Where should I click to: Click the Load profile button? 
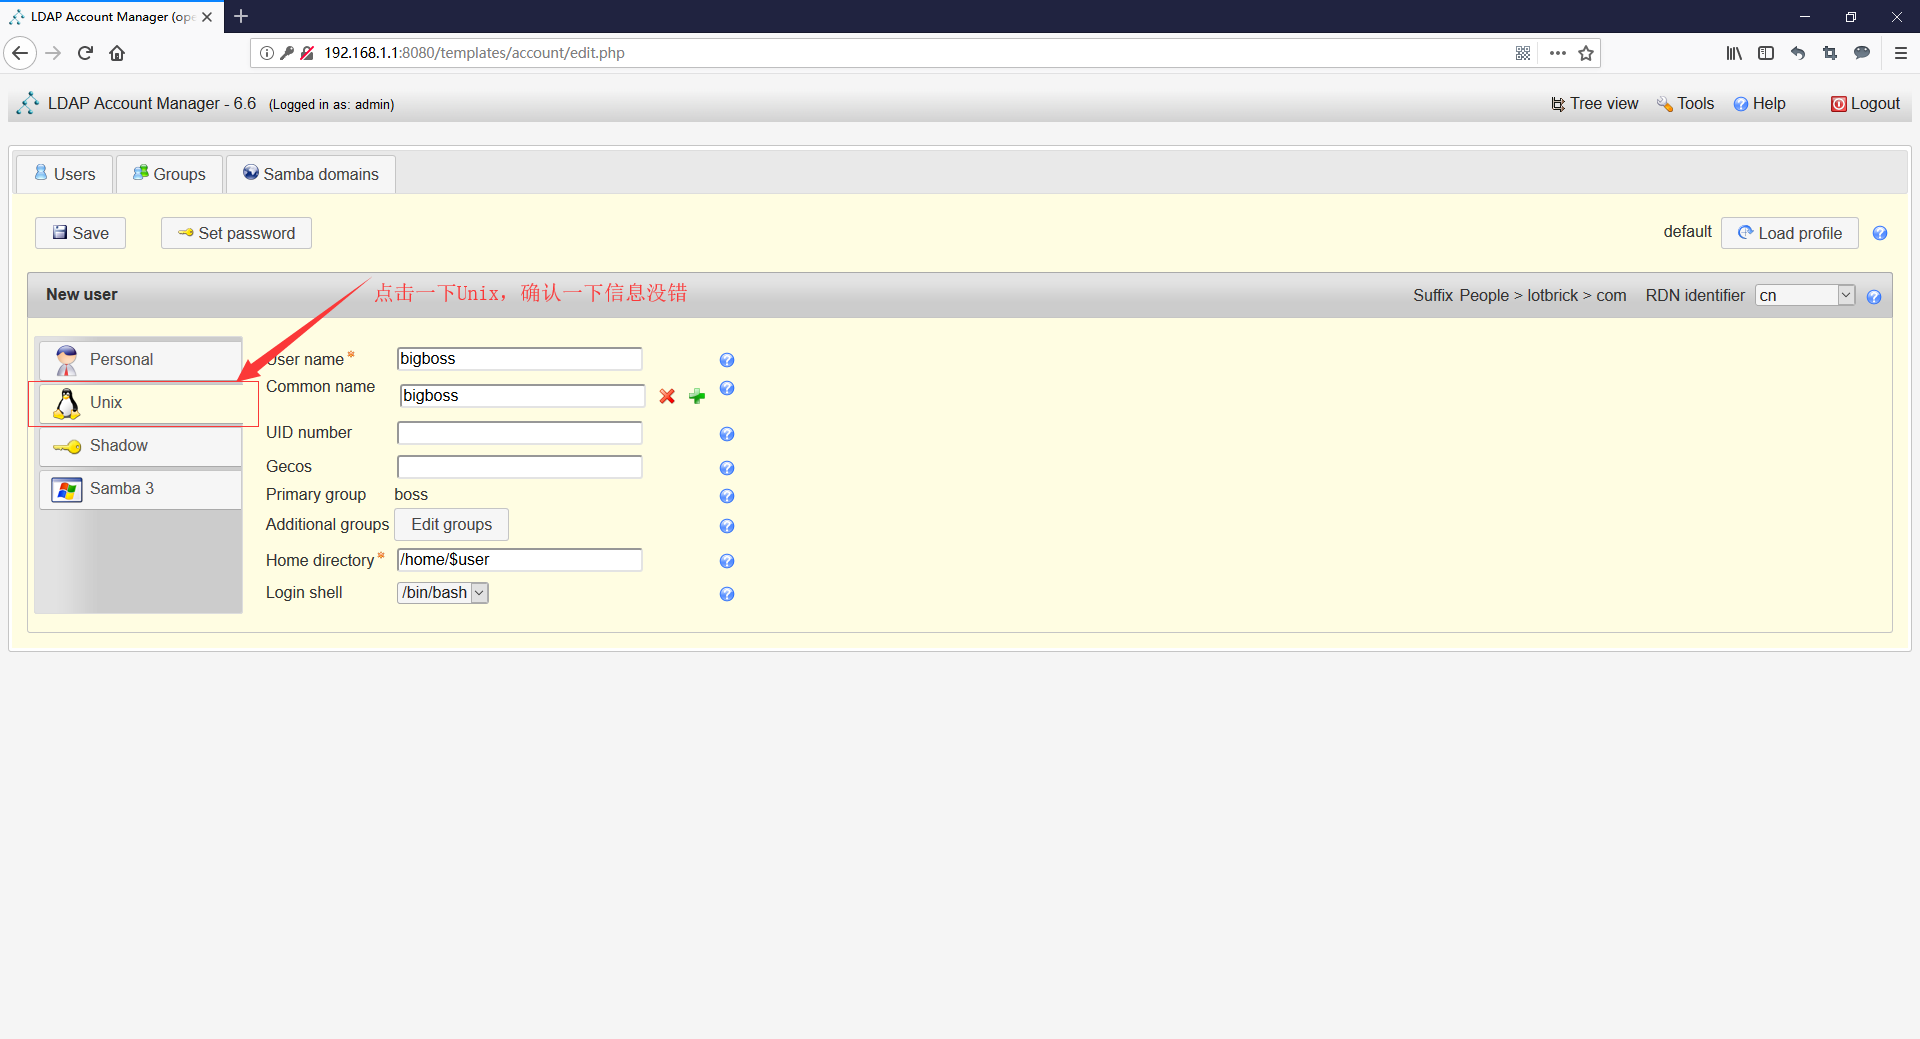click(1789, 233)
